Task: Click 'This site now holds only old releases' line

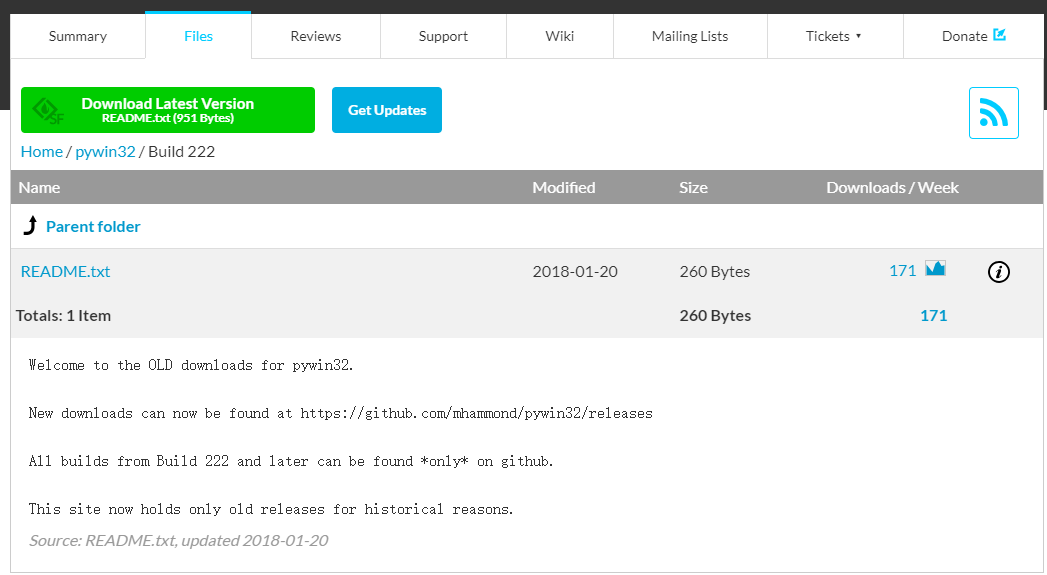Action: (x=271, y=510)
